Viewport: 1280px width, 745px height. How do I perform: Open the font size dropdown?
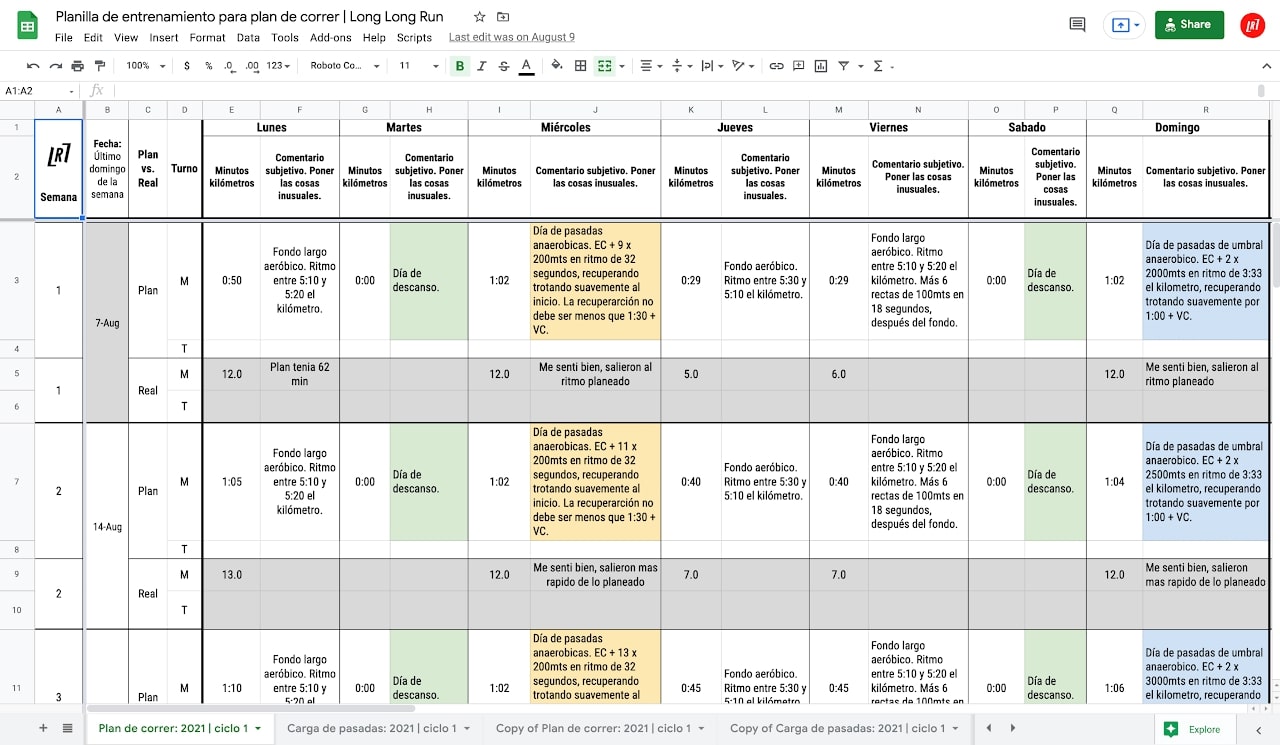coord(419,66)
